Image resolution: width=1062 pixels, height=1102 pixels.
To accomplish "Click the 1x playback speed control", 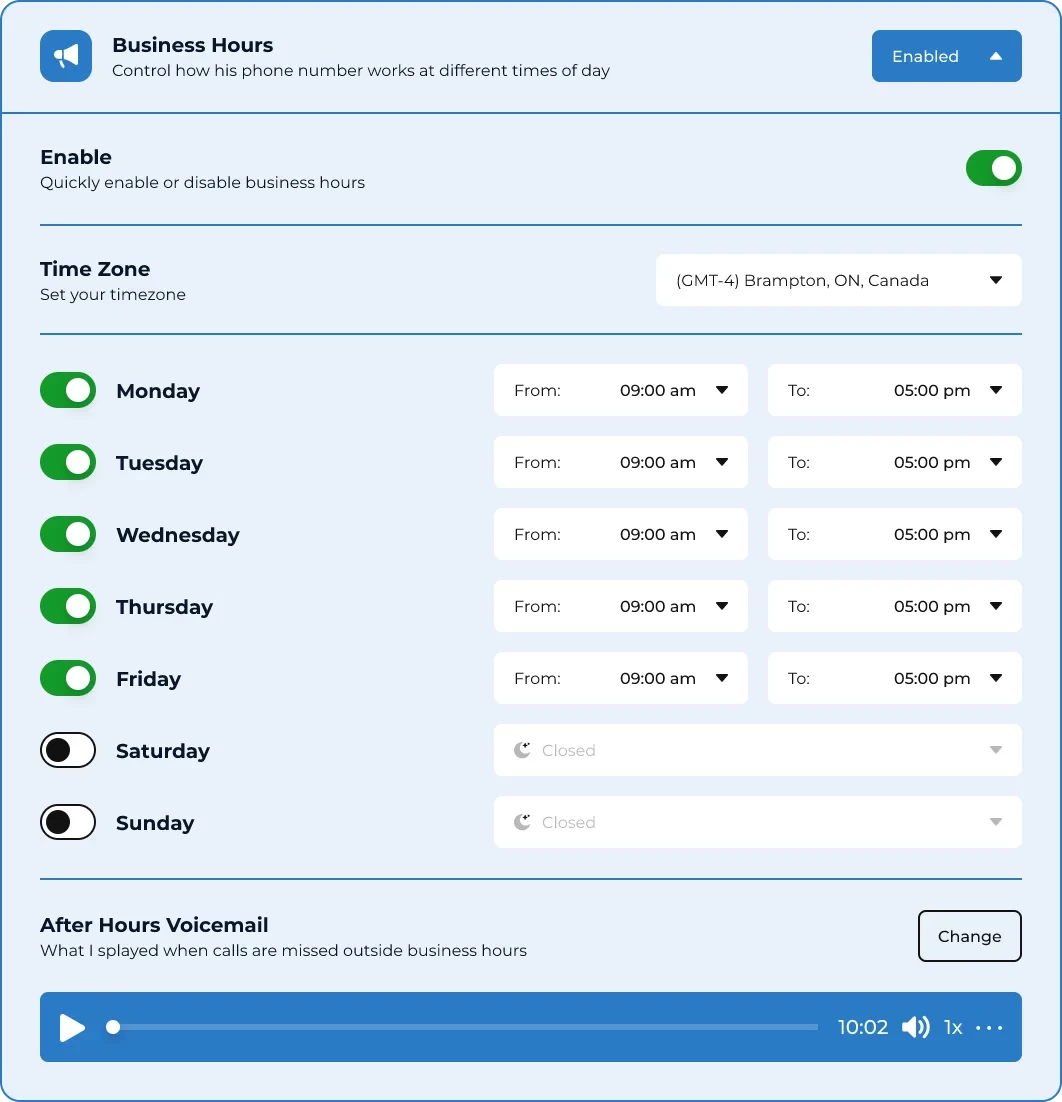I will [952, 1027].
